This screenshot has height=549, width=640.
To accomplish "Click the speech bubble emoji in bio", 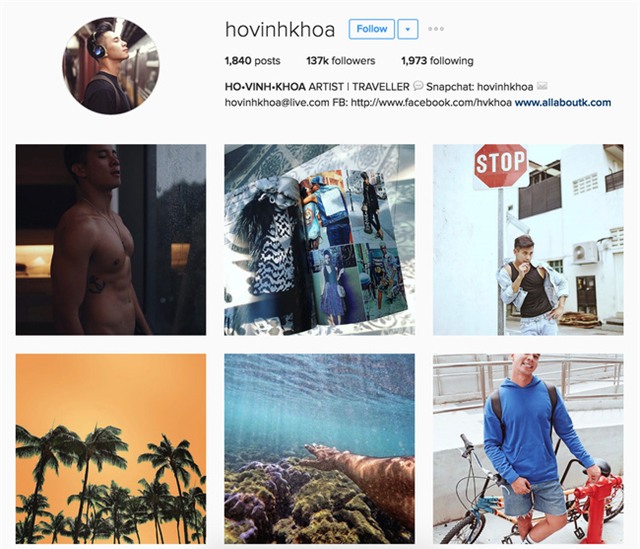I will [418, 86].
